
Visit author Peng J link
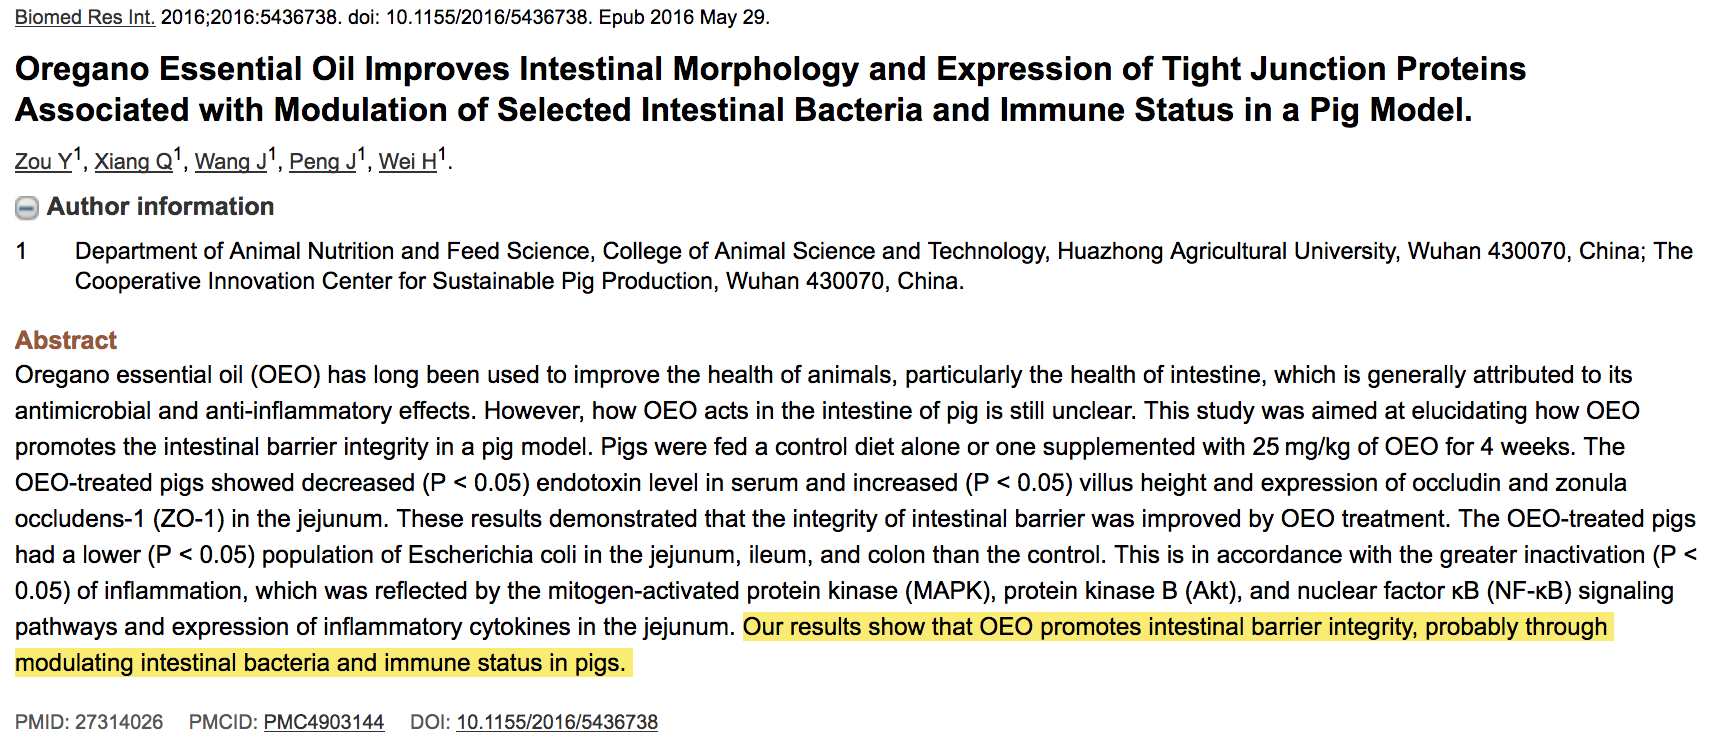[322, 162]
